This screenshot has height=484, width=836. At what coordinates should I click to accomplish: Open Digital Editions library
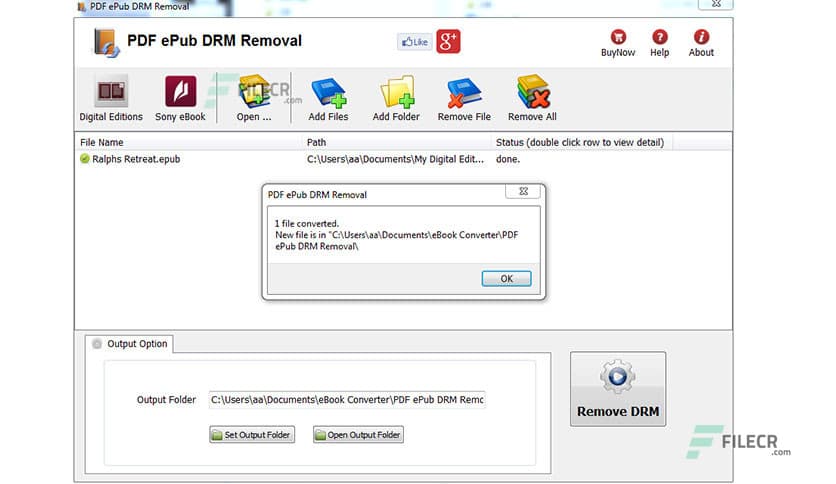(x=111, y=99)
